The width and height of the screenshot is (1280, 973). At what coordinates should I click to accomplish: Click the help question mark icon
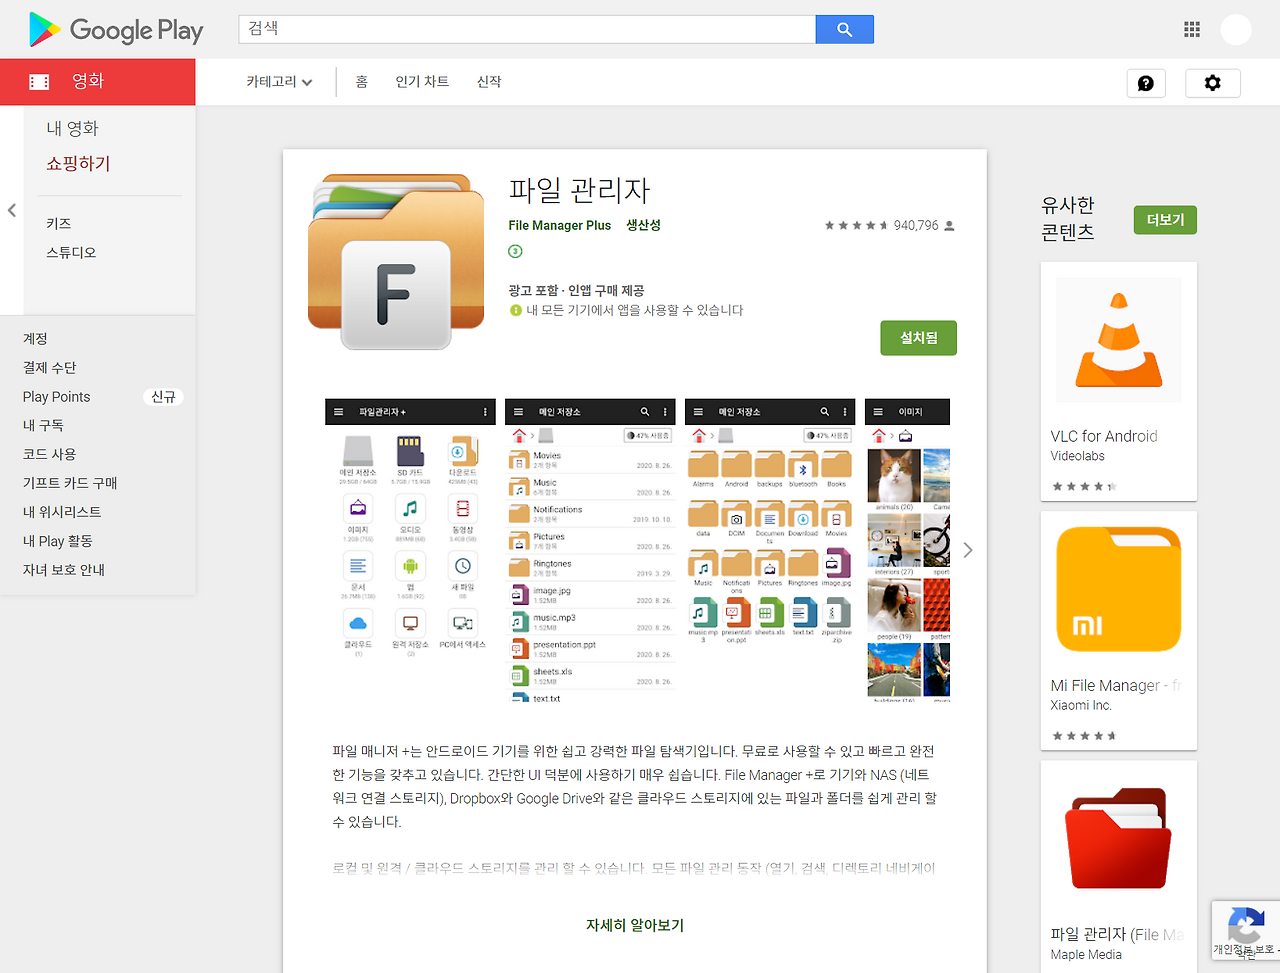pos(1146,83)
